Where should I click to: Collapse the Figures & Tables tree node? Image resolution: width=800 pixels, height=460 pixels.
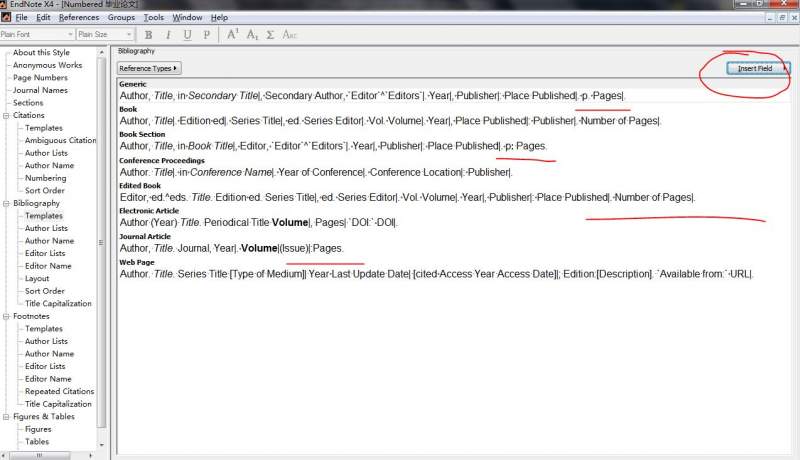(x=6, y=417)
